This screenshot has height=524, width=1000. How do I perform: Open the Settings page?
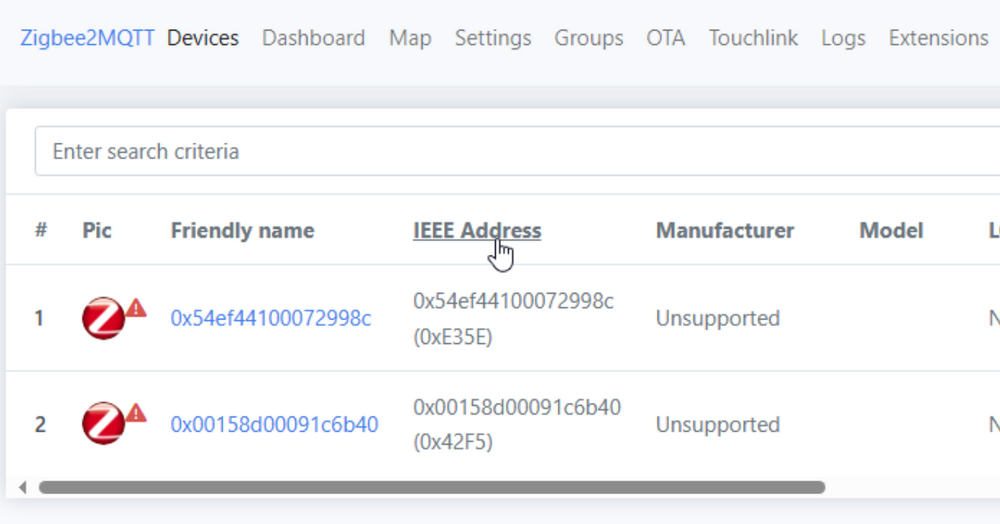(x=493, y=38)
